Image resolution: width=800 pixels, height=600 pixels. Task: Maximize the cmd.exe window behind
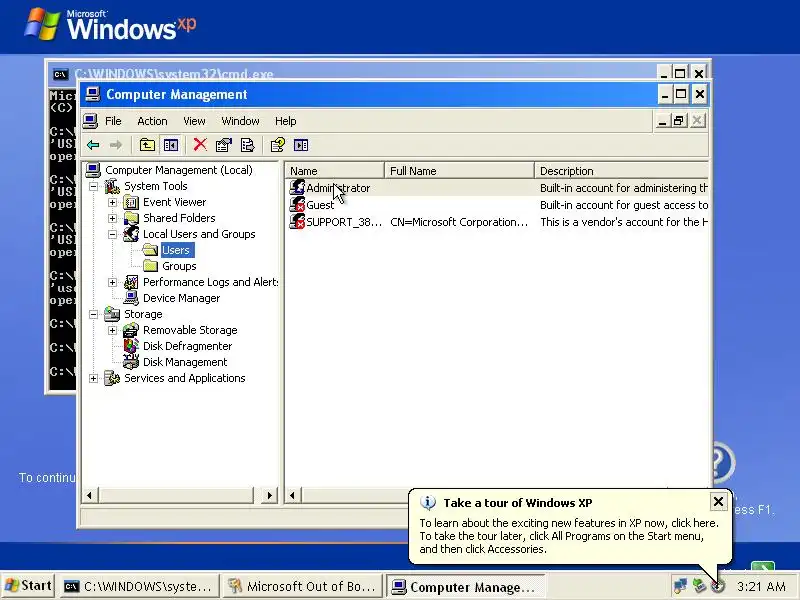coord(680,73)
